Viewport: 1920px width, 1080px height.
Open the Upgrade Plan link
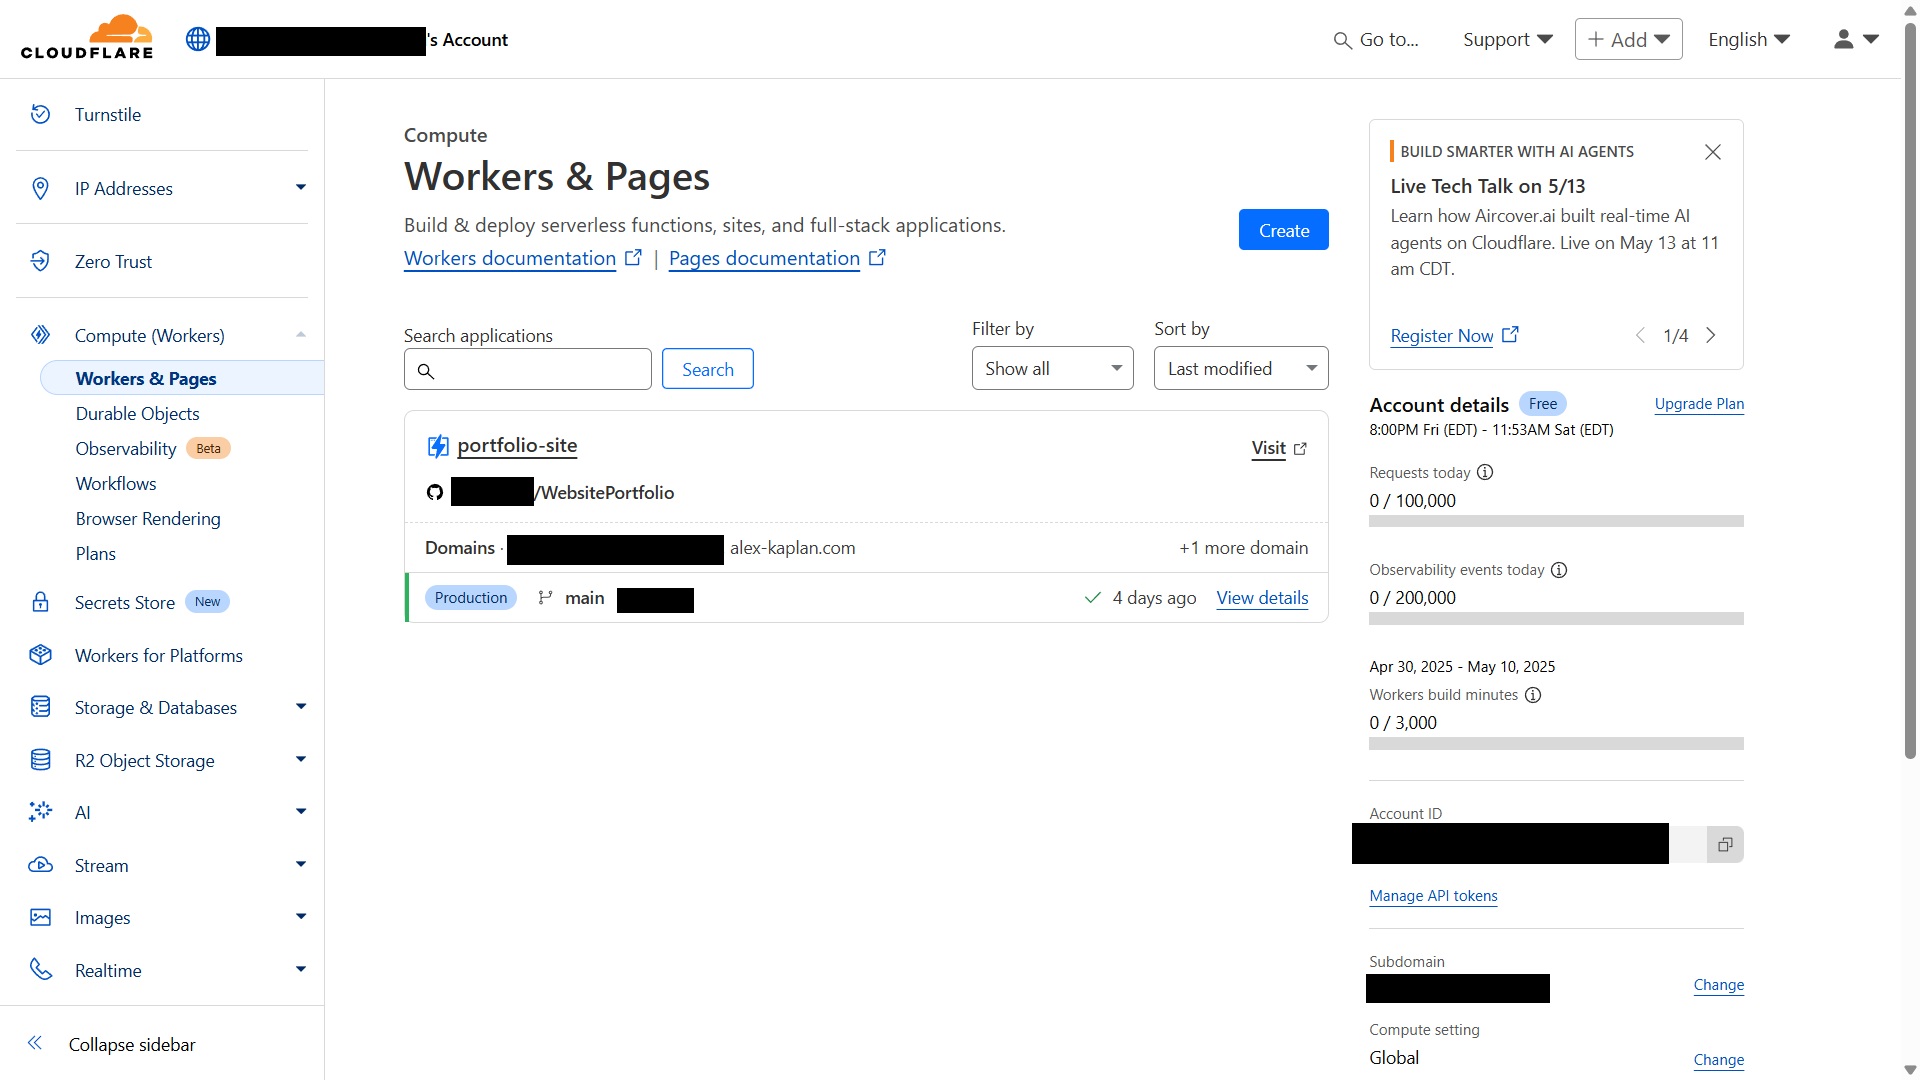coord(1698,404)
